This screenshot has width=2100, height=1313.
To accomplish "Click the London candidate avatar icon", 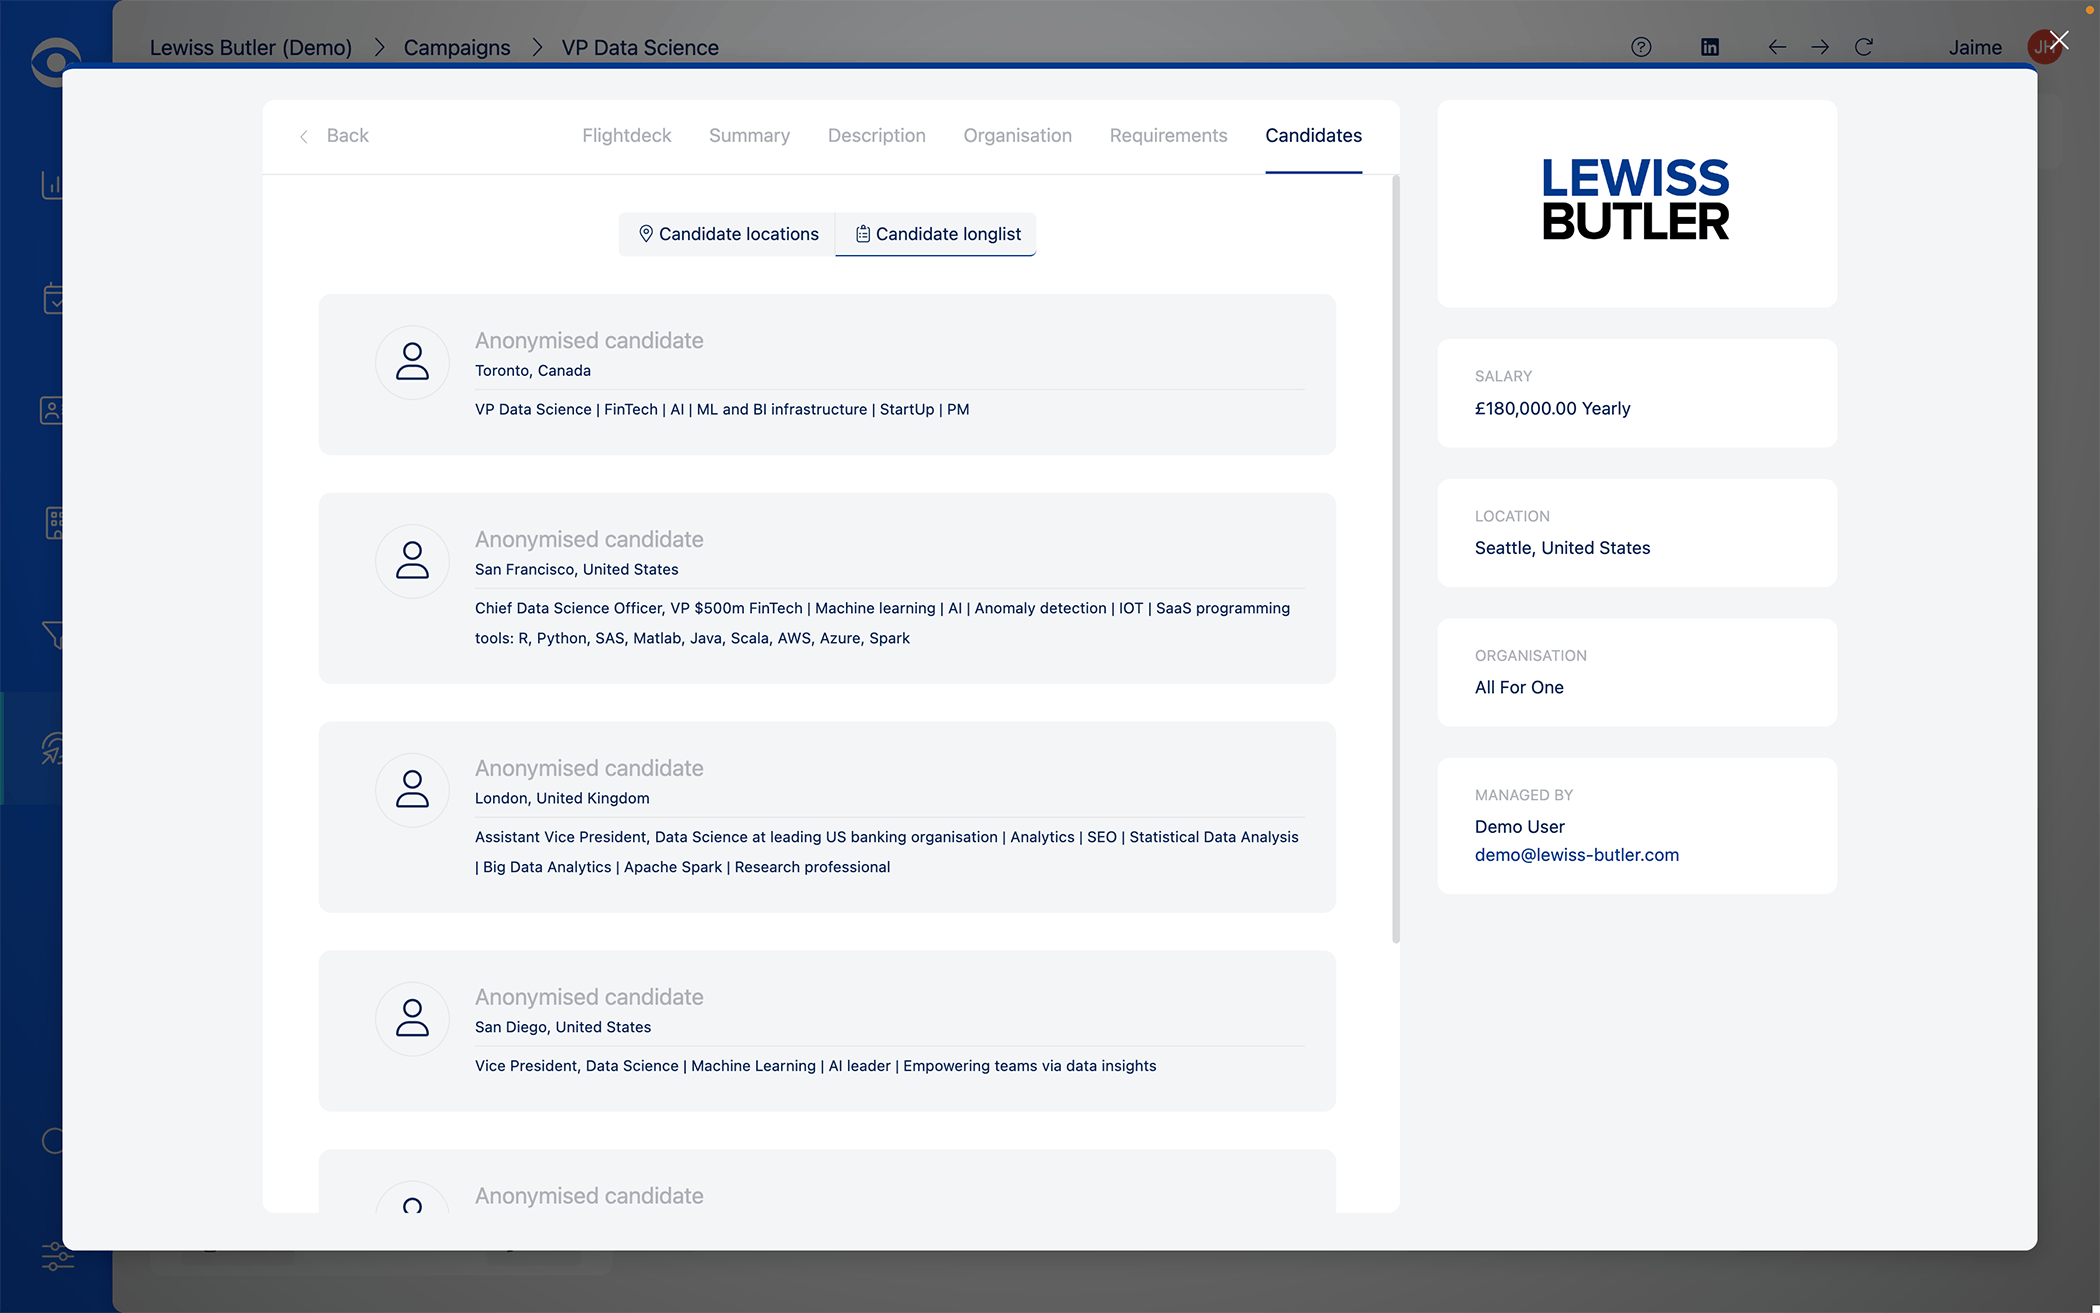I will [x=412, y=790].
